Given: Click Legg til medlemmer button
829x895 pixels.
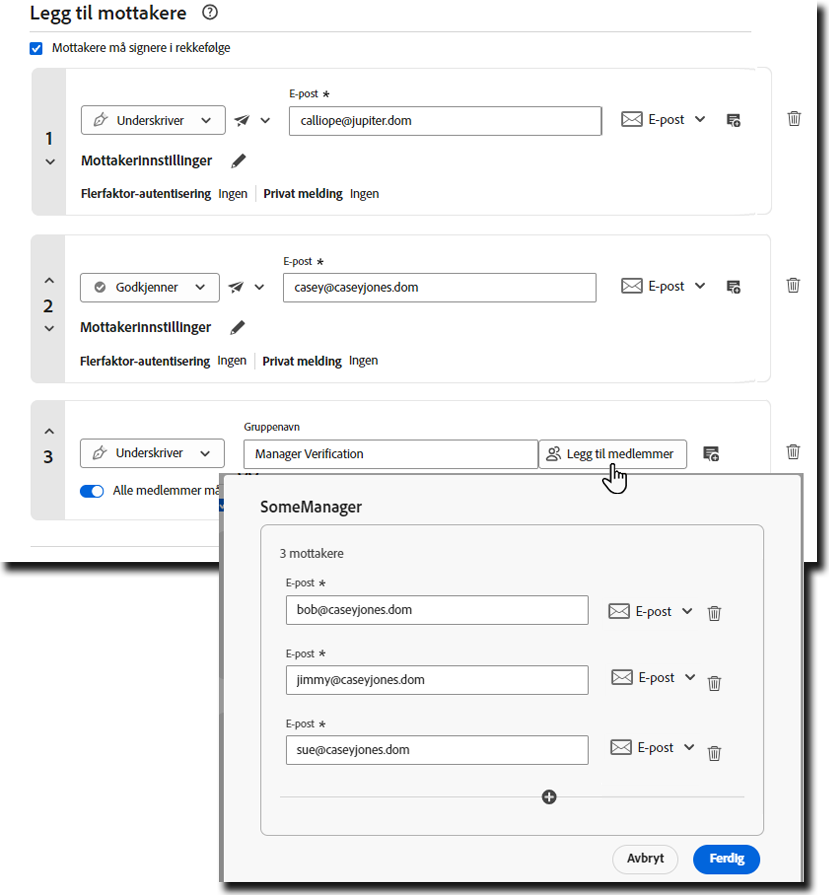Looking at the screenshot, I should [x=613, y=454].
